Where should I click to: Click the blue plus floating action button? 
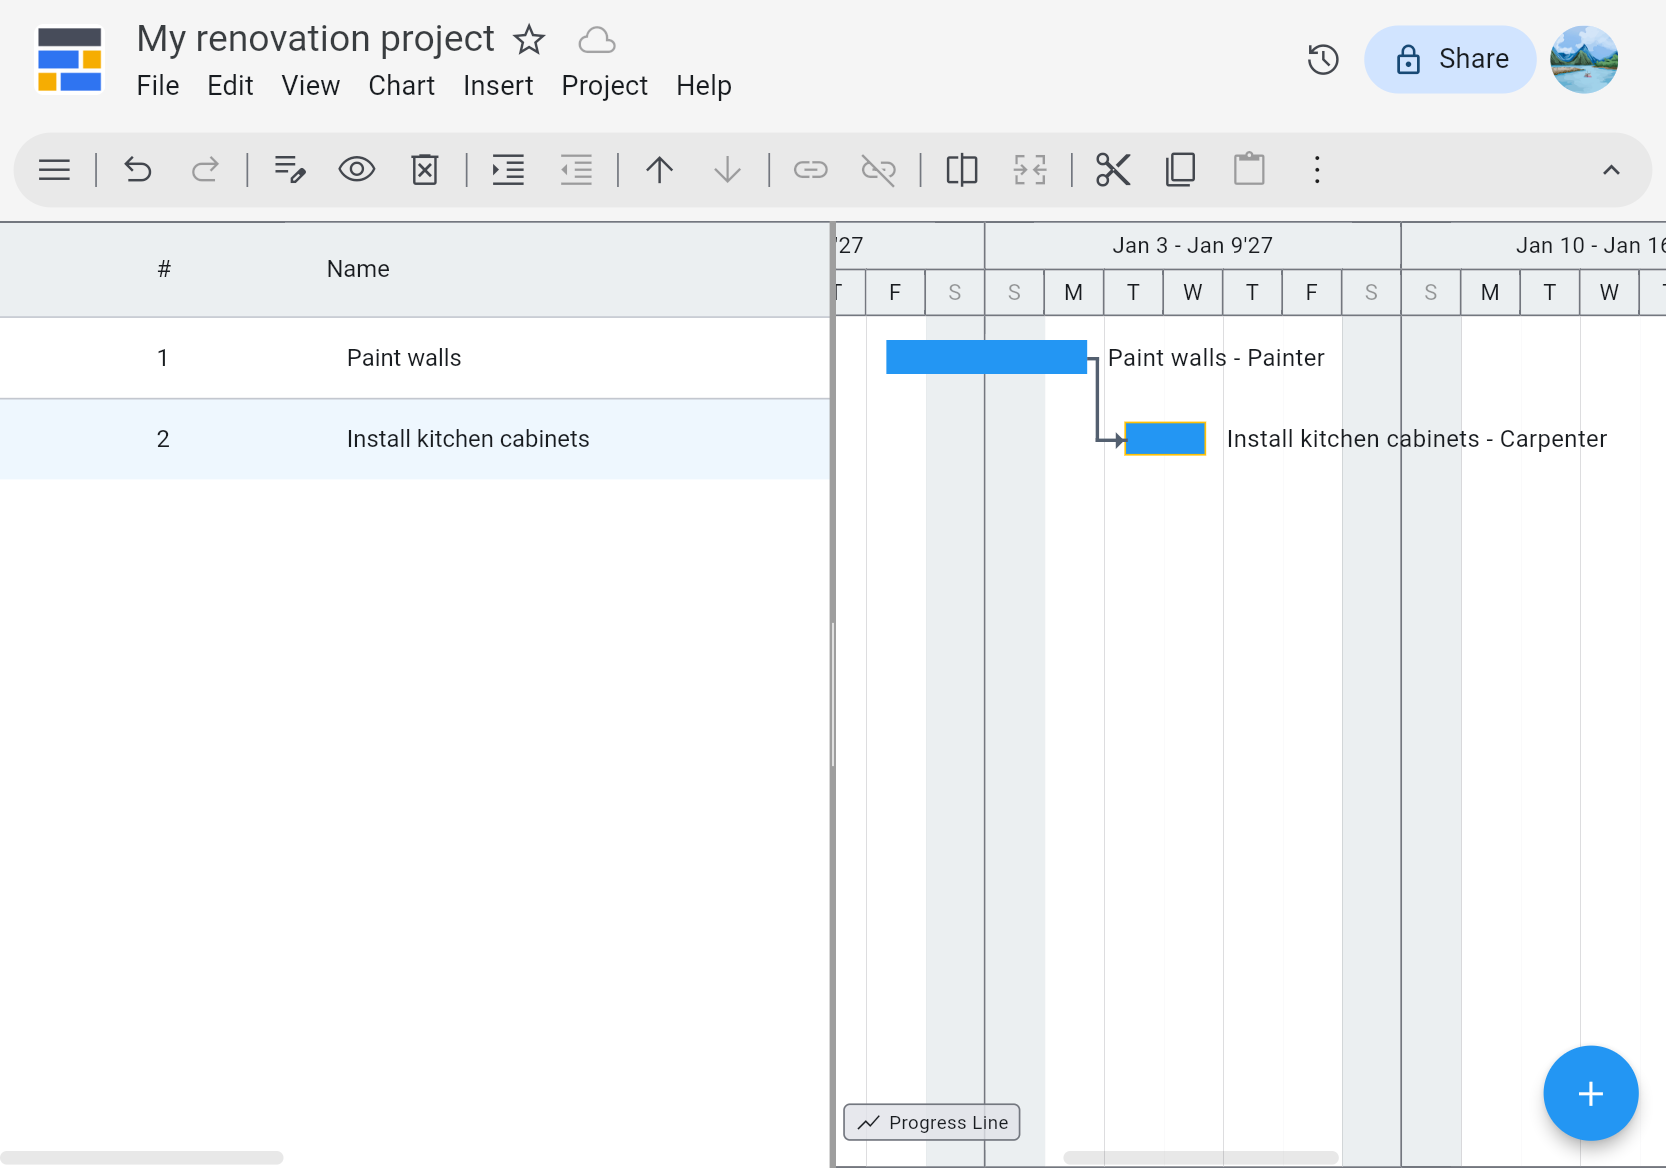1590,1093
